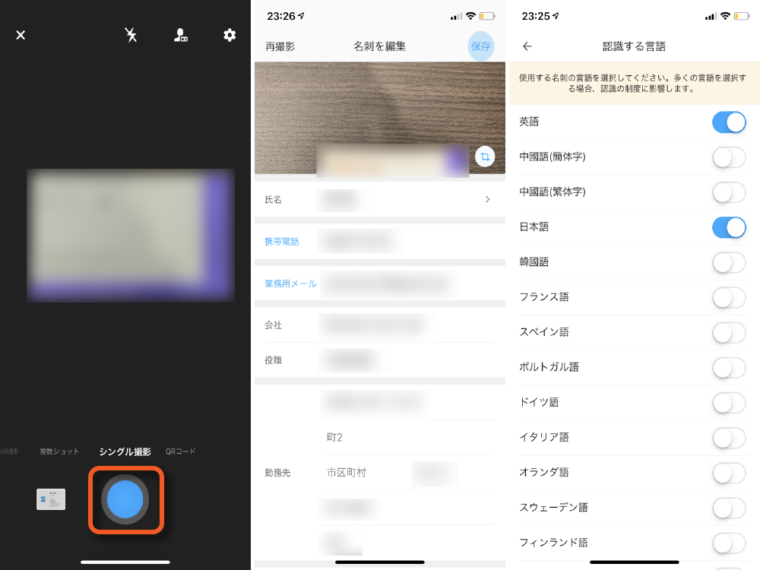760x570 pixels.
Task: Turn off the 日本語 language toggle
Action: pos(729,227)
